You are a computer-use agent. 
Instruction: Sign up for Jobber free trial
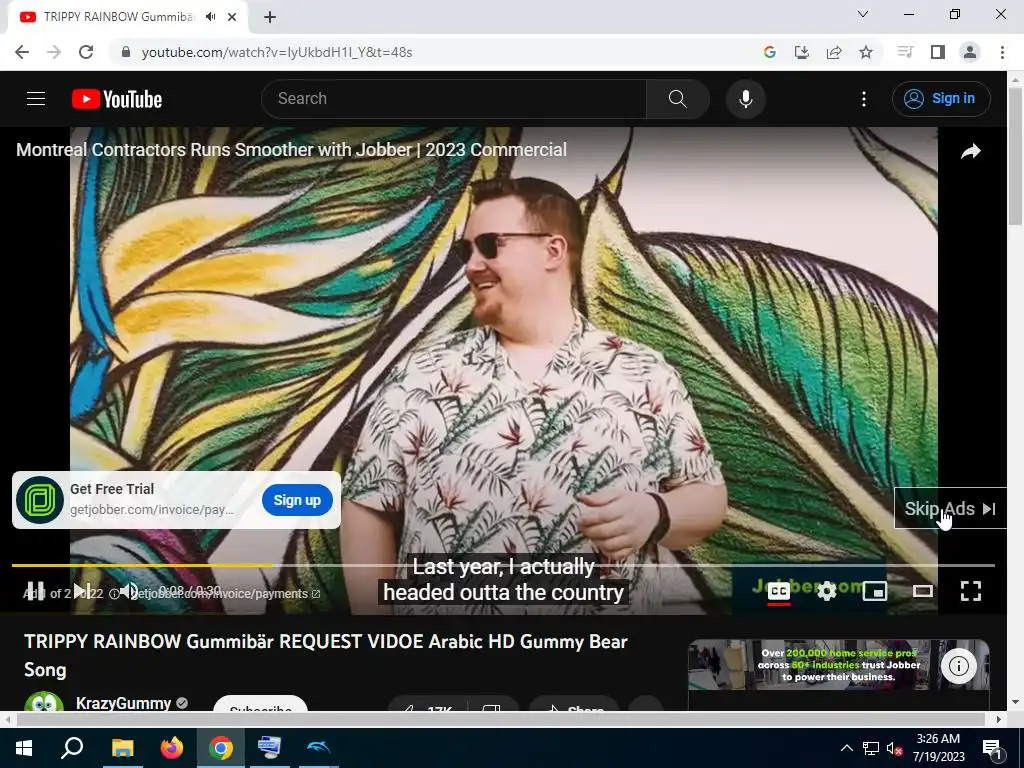click(x=297, y=500)
